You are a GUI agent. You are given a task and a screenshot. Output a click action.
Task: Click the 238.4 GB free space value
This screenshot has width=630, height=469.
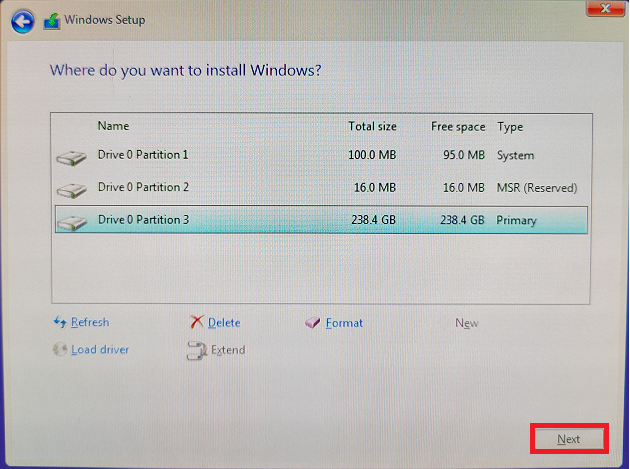point(462,220)
